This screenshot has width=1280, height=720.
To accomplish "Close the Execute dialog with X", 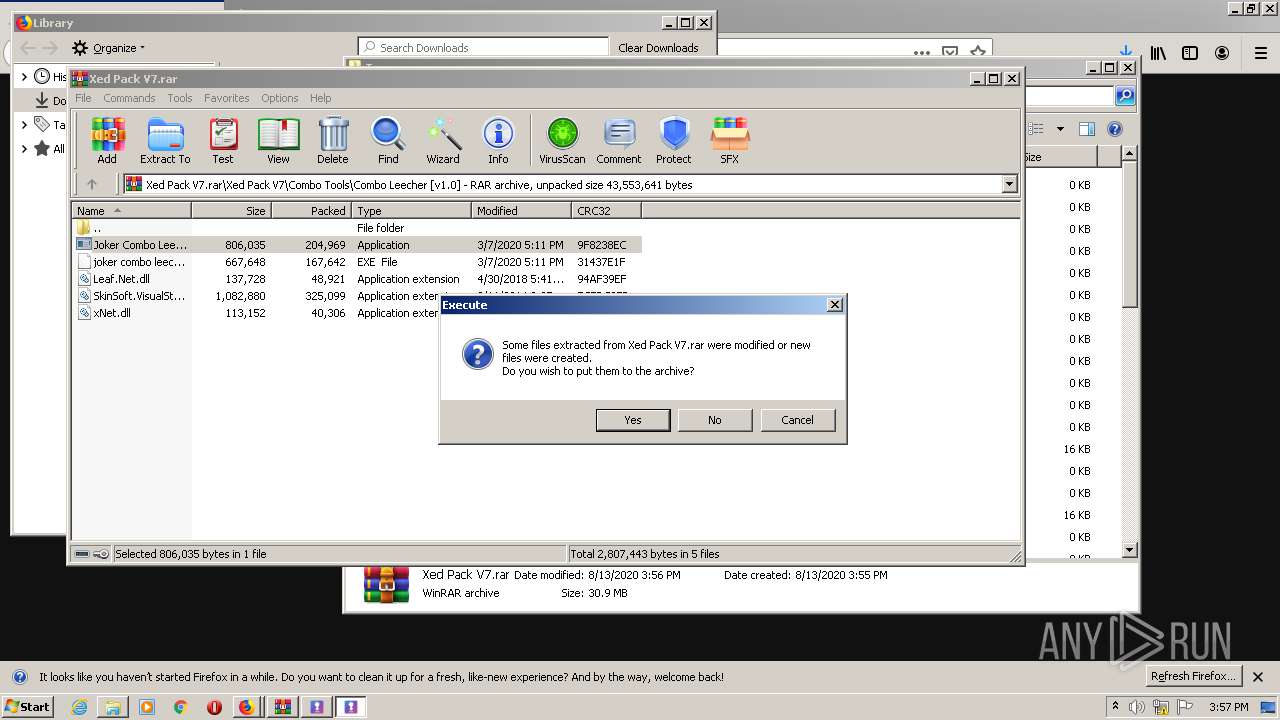I will [835, 305].
